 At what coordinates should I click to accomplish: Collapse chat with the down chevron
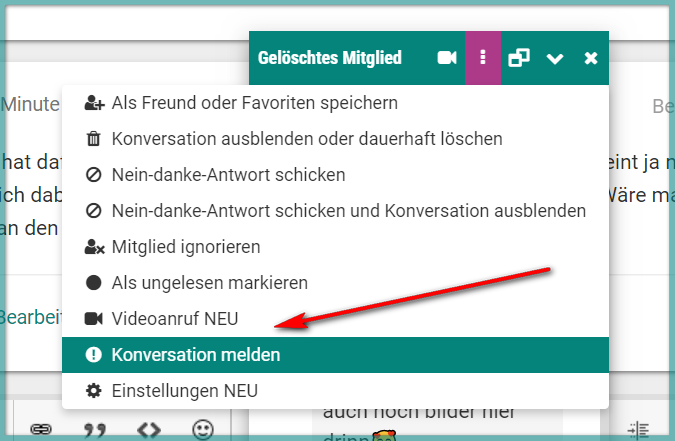(555, 59)
